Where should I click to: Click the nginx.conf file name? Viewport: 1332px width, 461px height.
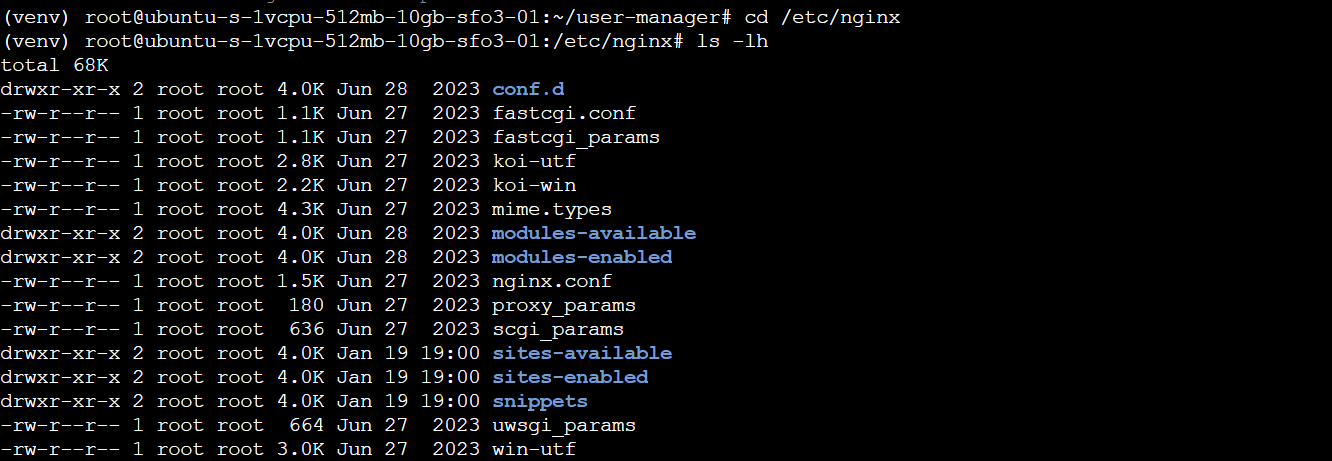click(x=552, y=281)
